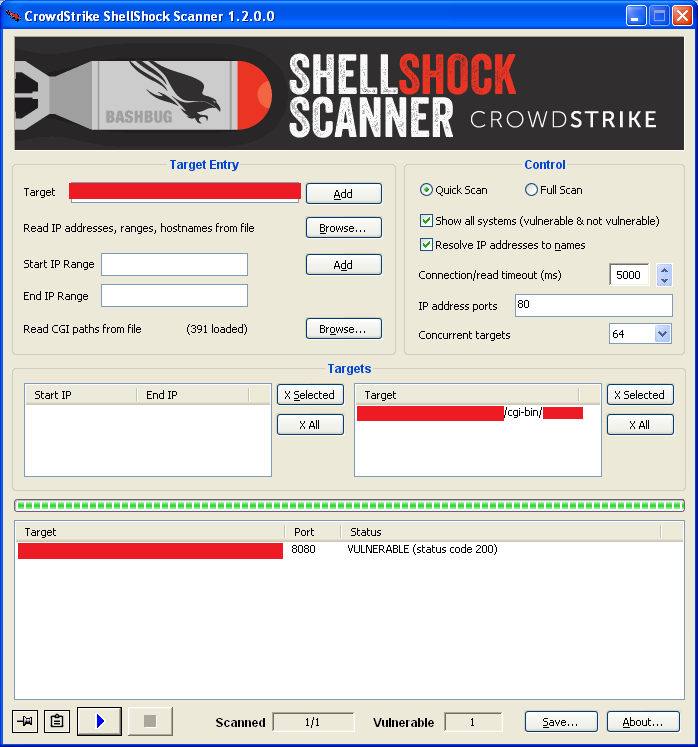The image size is (698, 747).
Task: Click the timeout value field showing 5000
Action: [629, 275]
